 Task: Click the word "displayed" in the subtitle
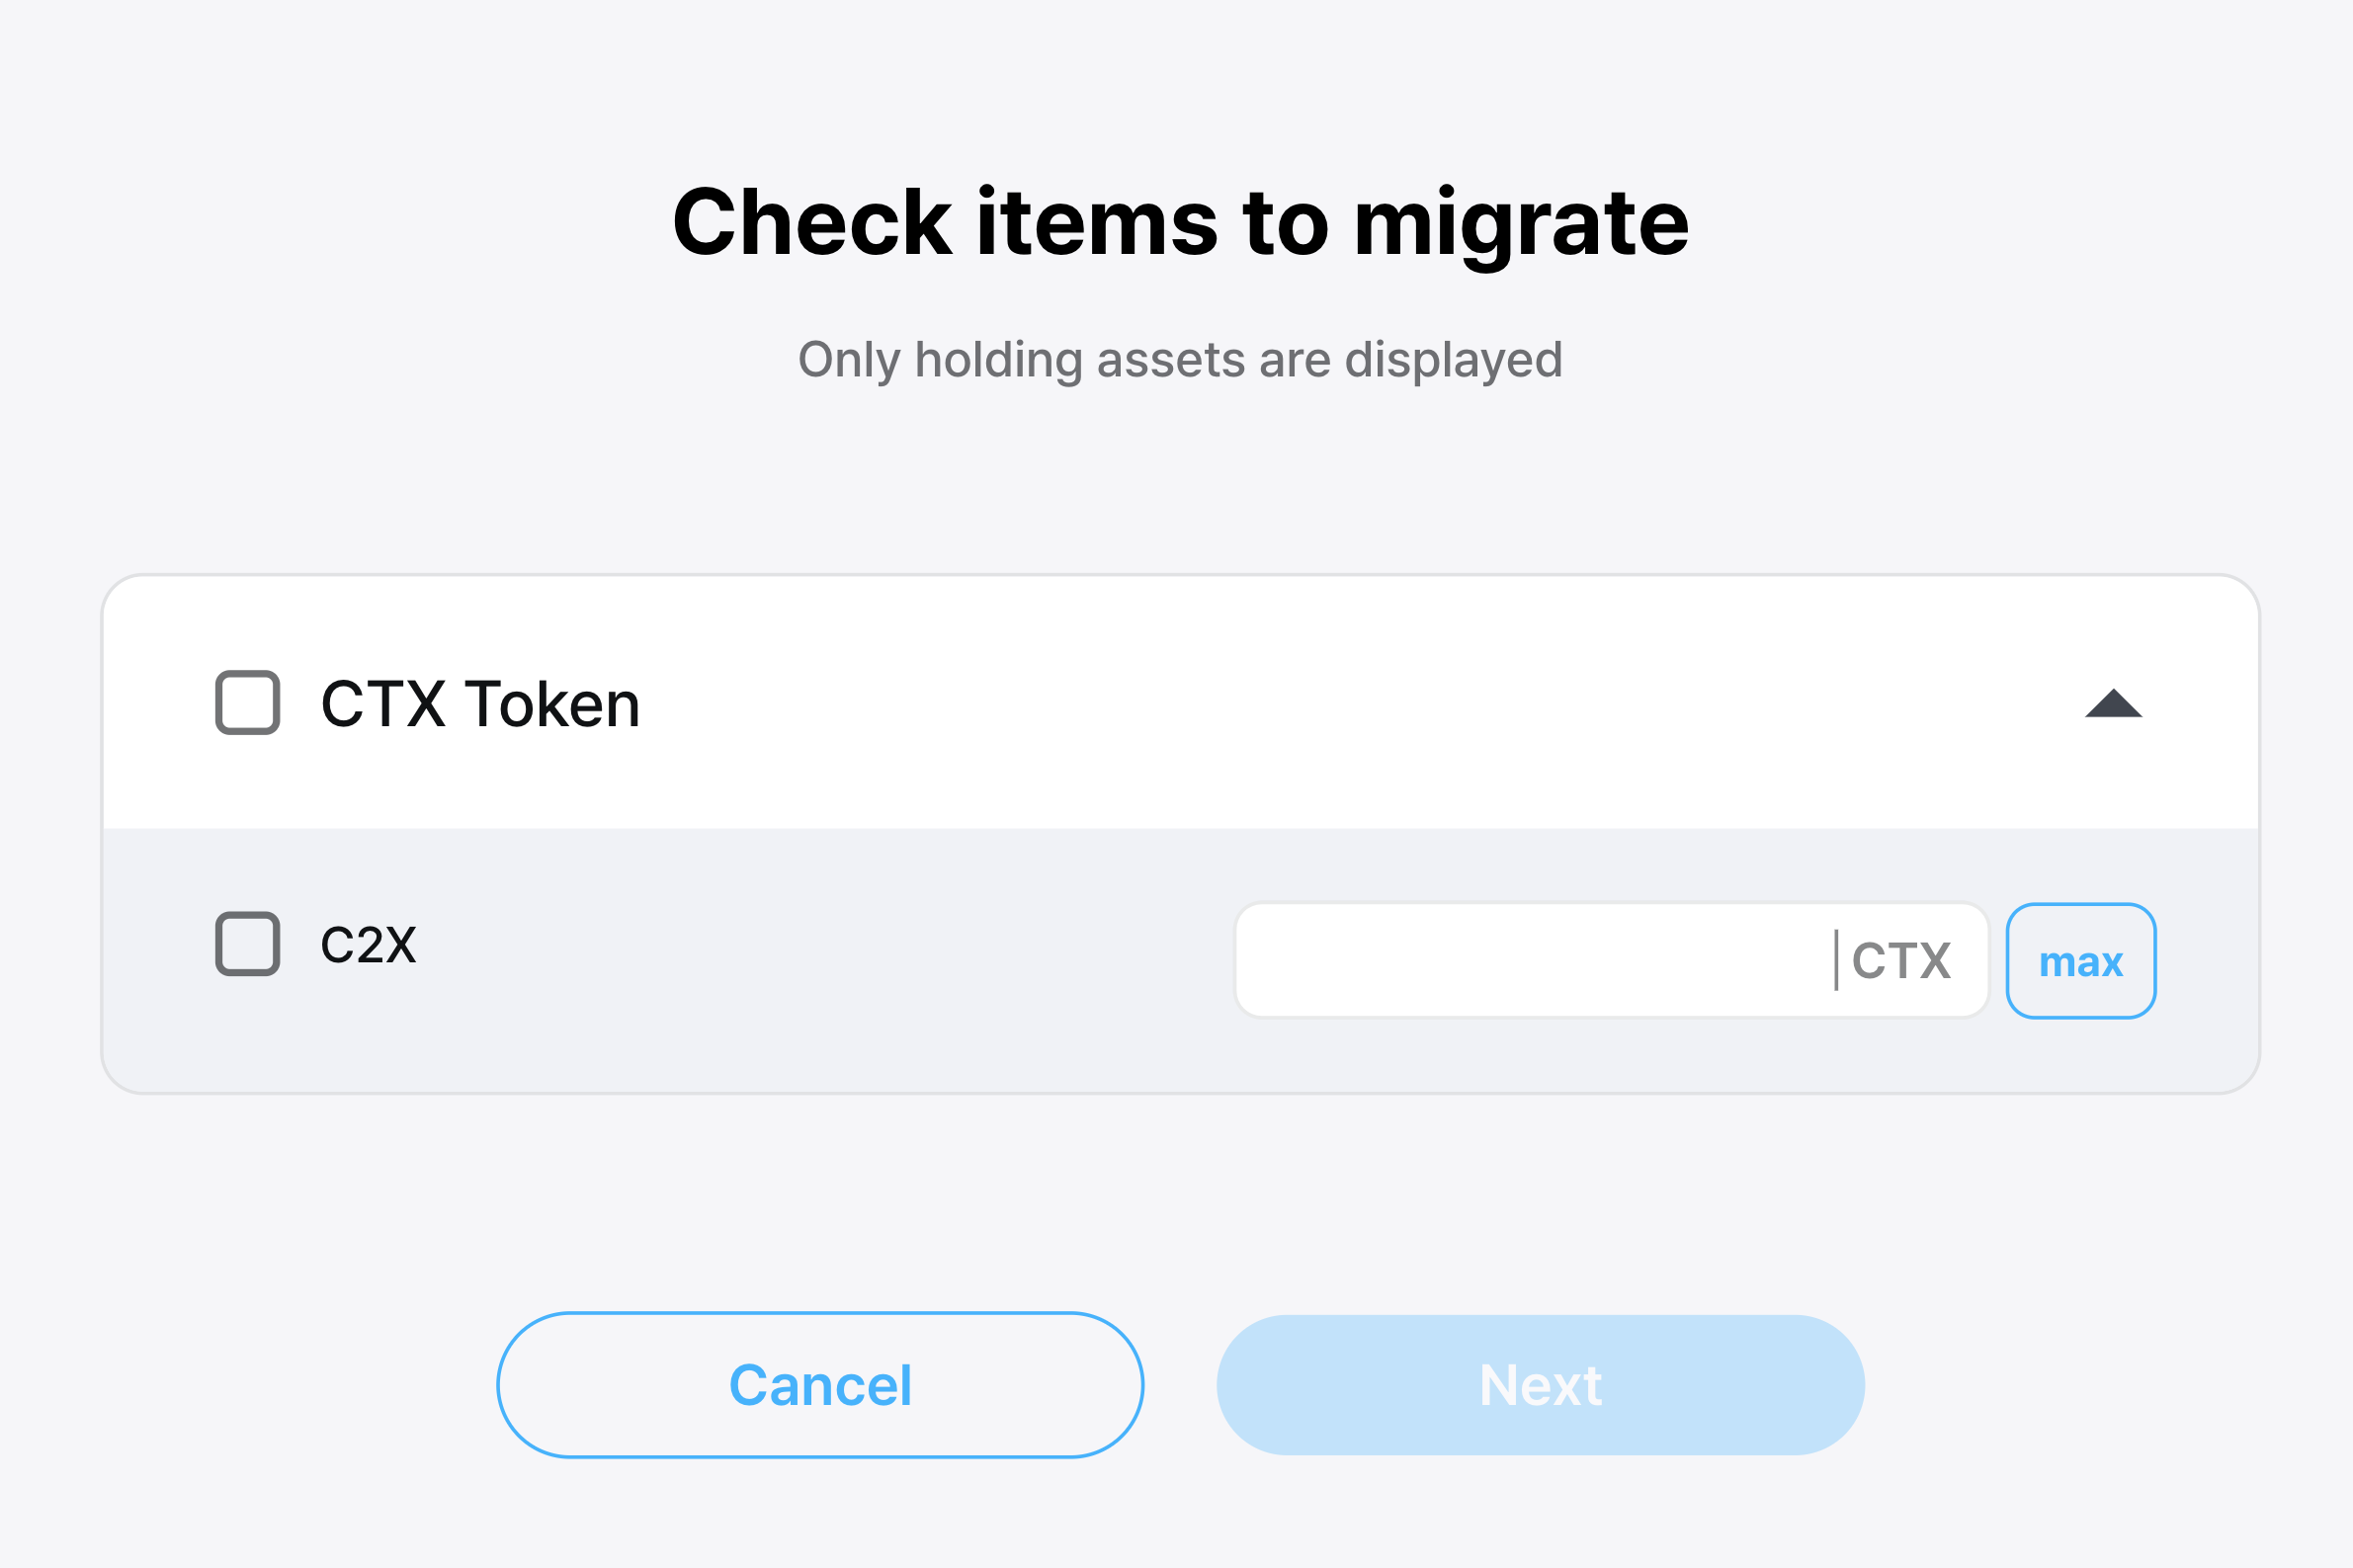tap(1453, 360)
